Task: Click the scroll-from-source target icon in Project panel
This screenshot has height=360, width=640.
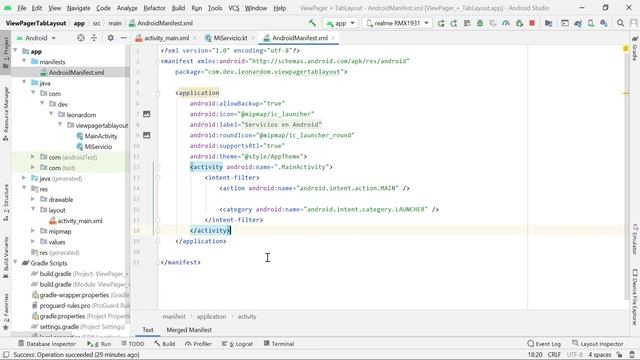Action: pos(81,38)
